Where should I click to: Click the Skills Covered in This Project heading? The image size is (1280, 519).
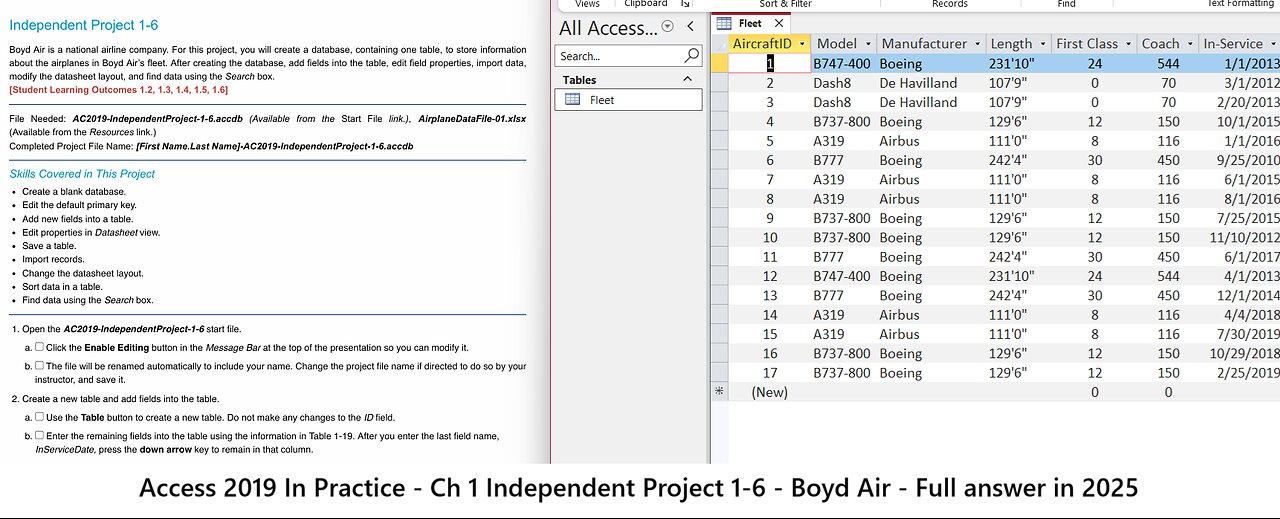(x=82, y=173)
